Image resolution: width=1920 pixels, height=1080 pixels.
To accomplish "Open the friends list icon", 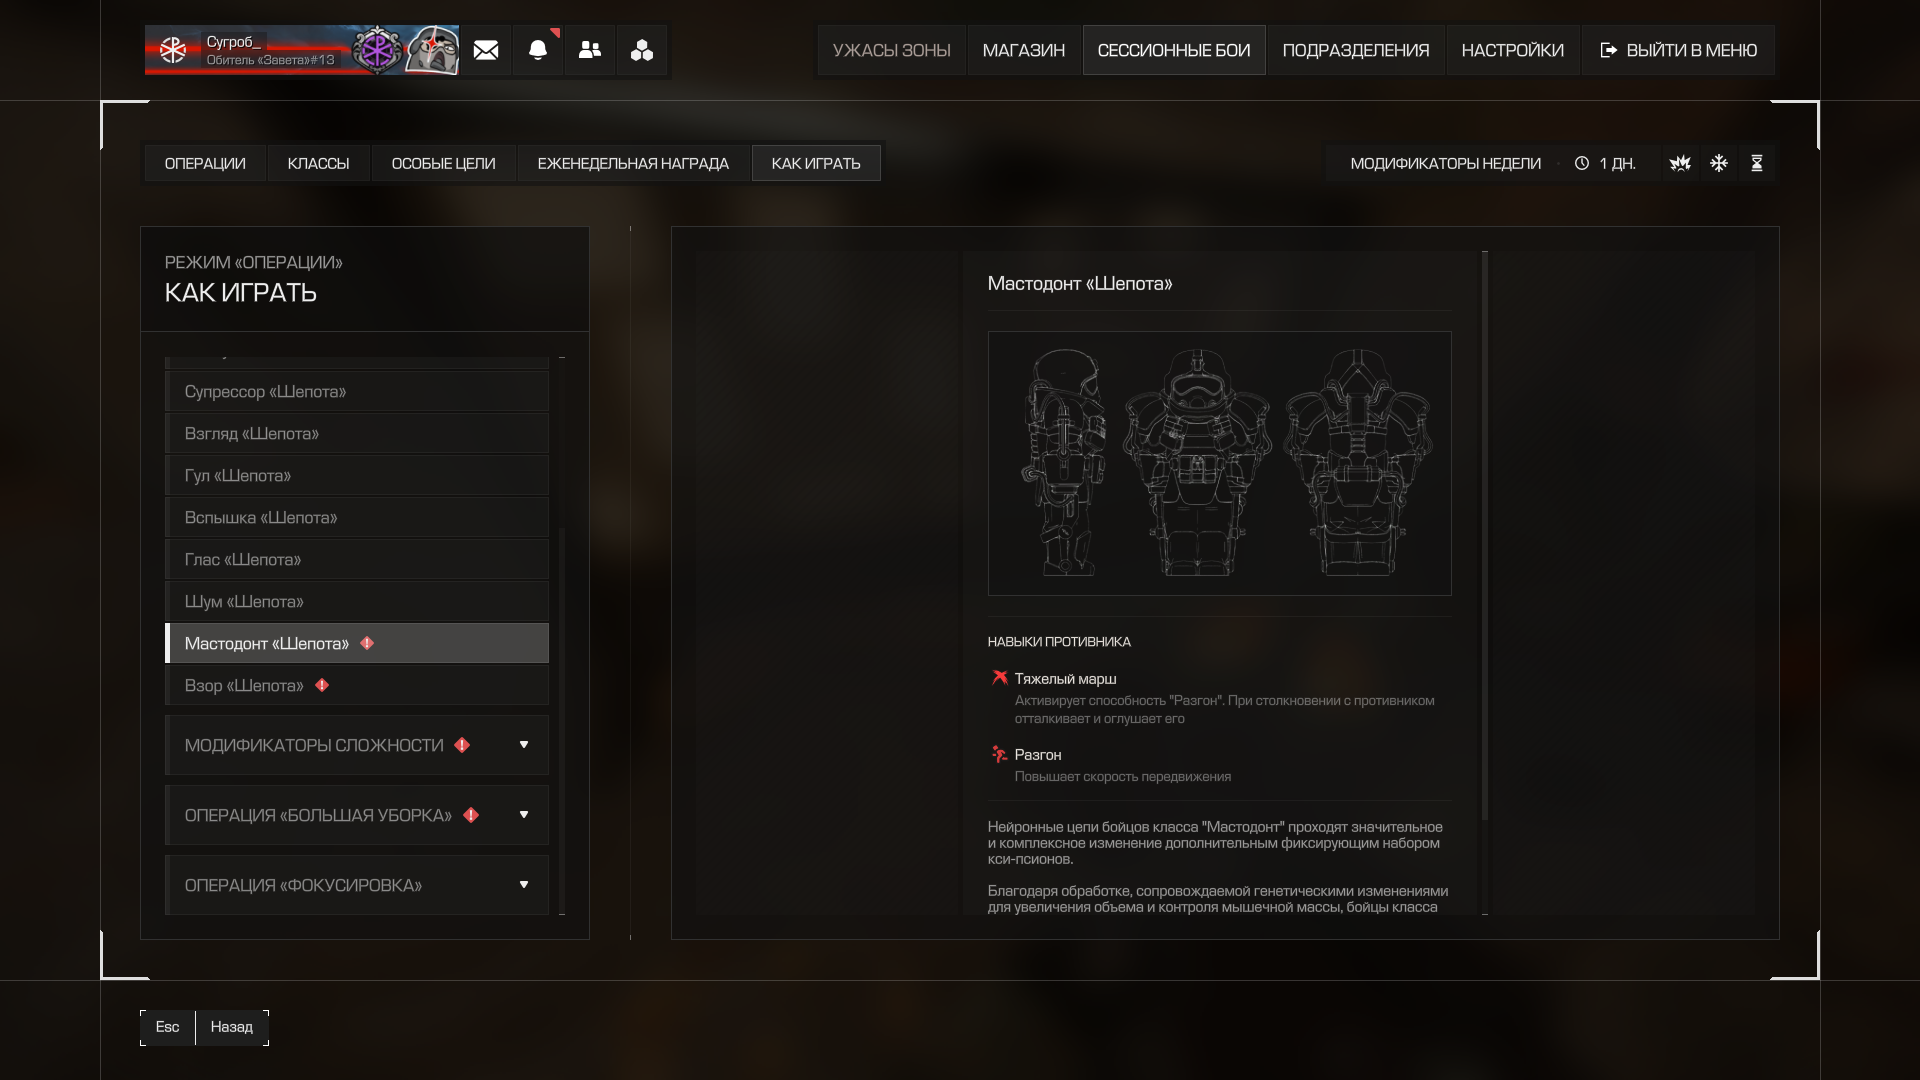I will coord(590,50).
